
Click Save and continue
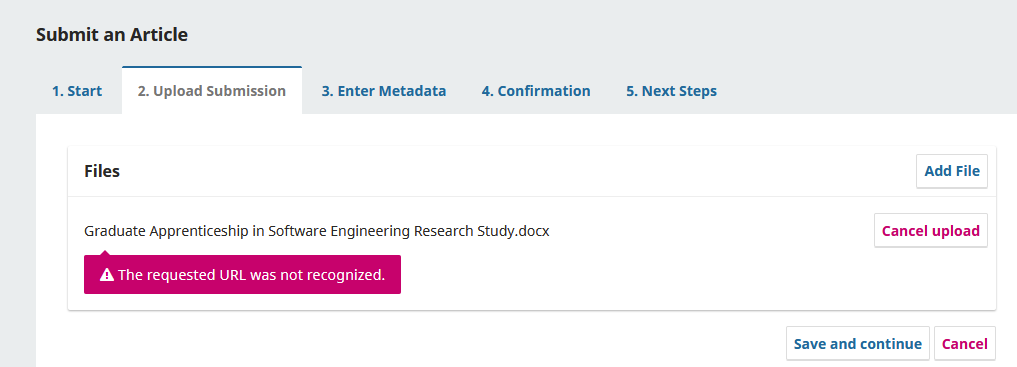coord(857,344)
